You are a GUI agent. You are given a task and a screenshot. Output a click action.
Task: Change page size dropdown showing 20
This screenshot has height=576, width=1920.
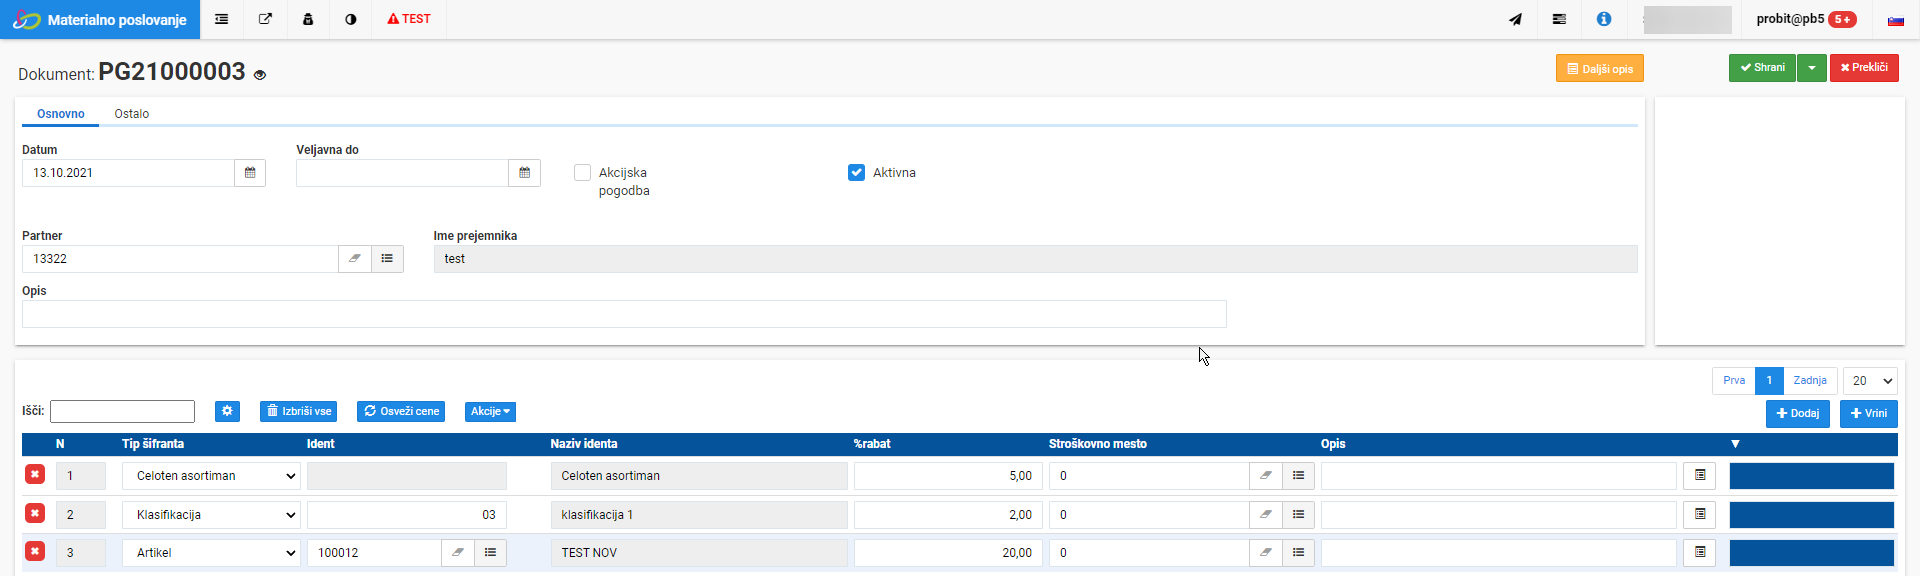[x=1870, y=381]
